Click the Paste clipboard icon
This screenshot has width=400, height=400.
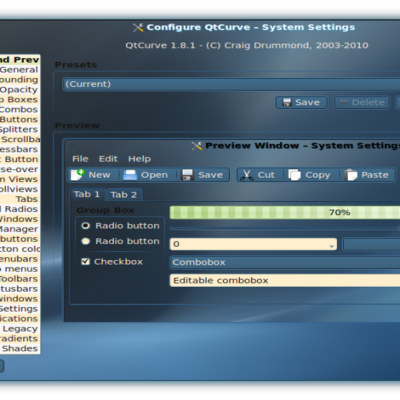pos(351,175)
